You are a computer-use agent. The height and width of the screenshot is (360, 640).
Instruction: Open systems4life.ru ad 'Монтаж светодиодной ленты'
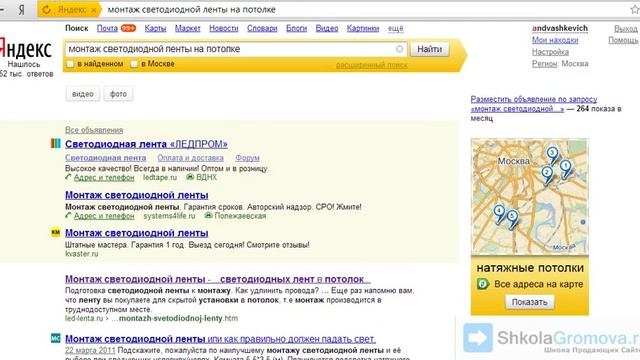point(137,195)
